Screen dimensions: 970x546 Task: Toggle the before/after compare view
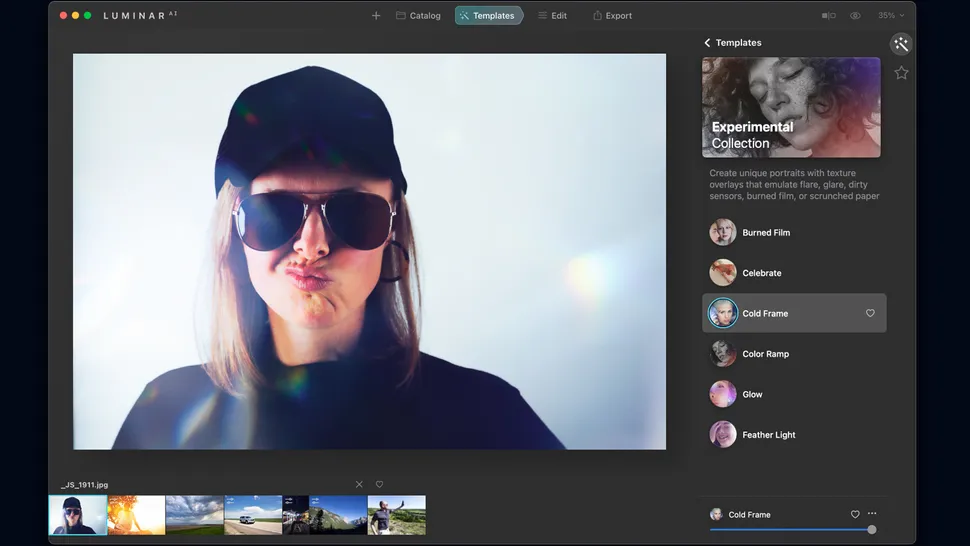828,16
